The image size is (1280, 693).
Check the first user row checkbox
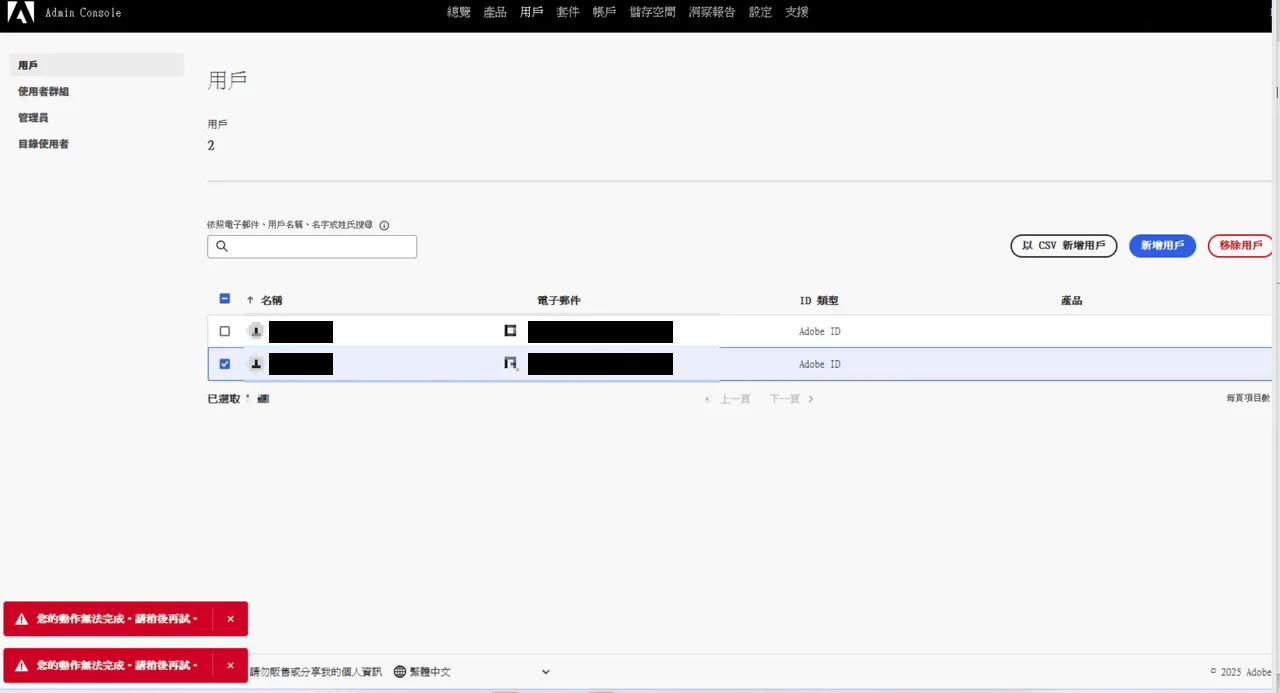pos(224,331)
